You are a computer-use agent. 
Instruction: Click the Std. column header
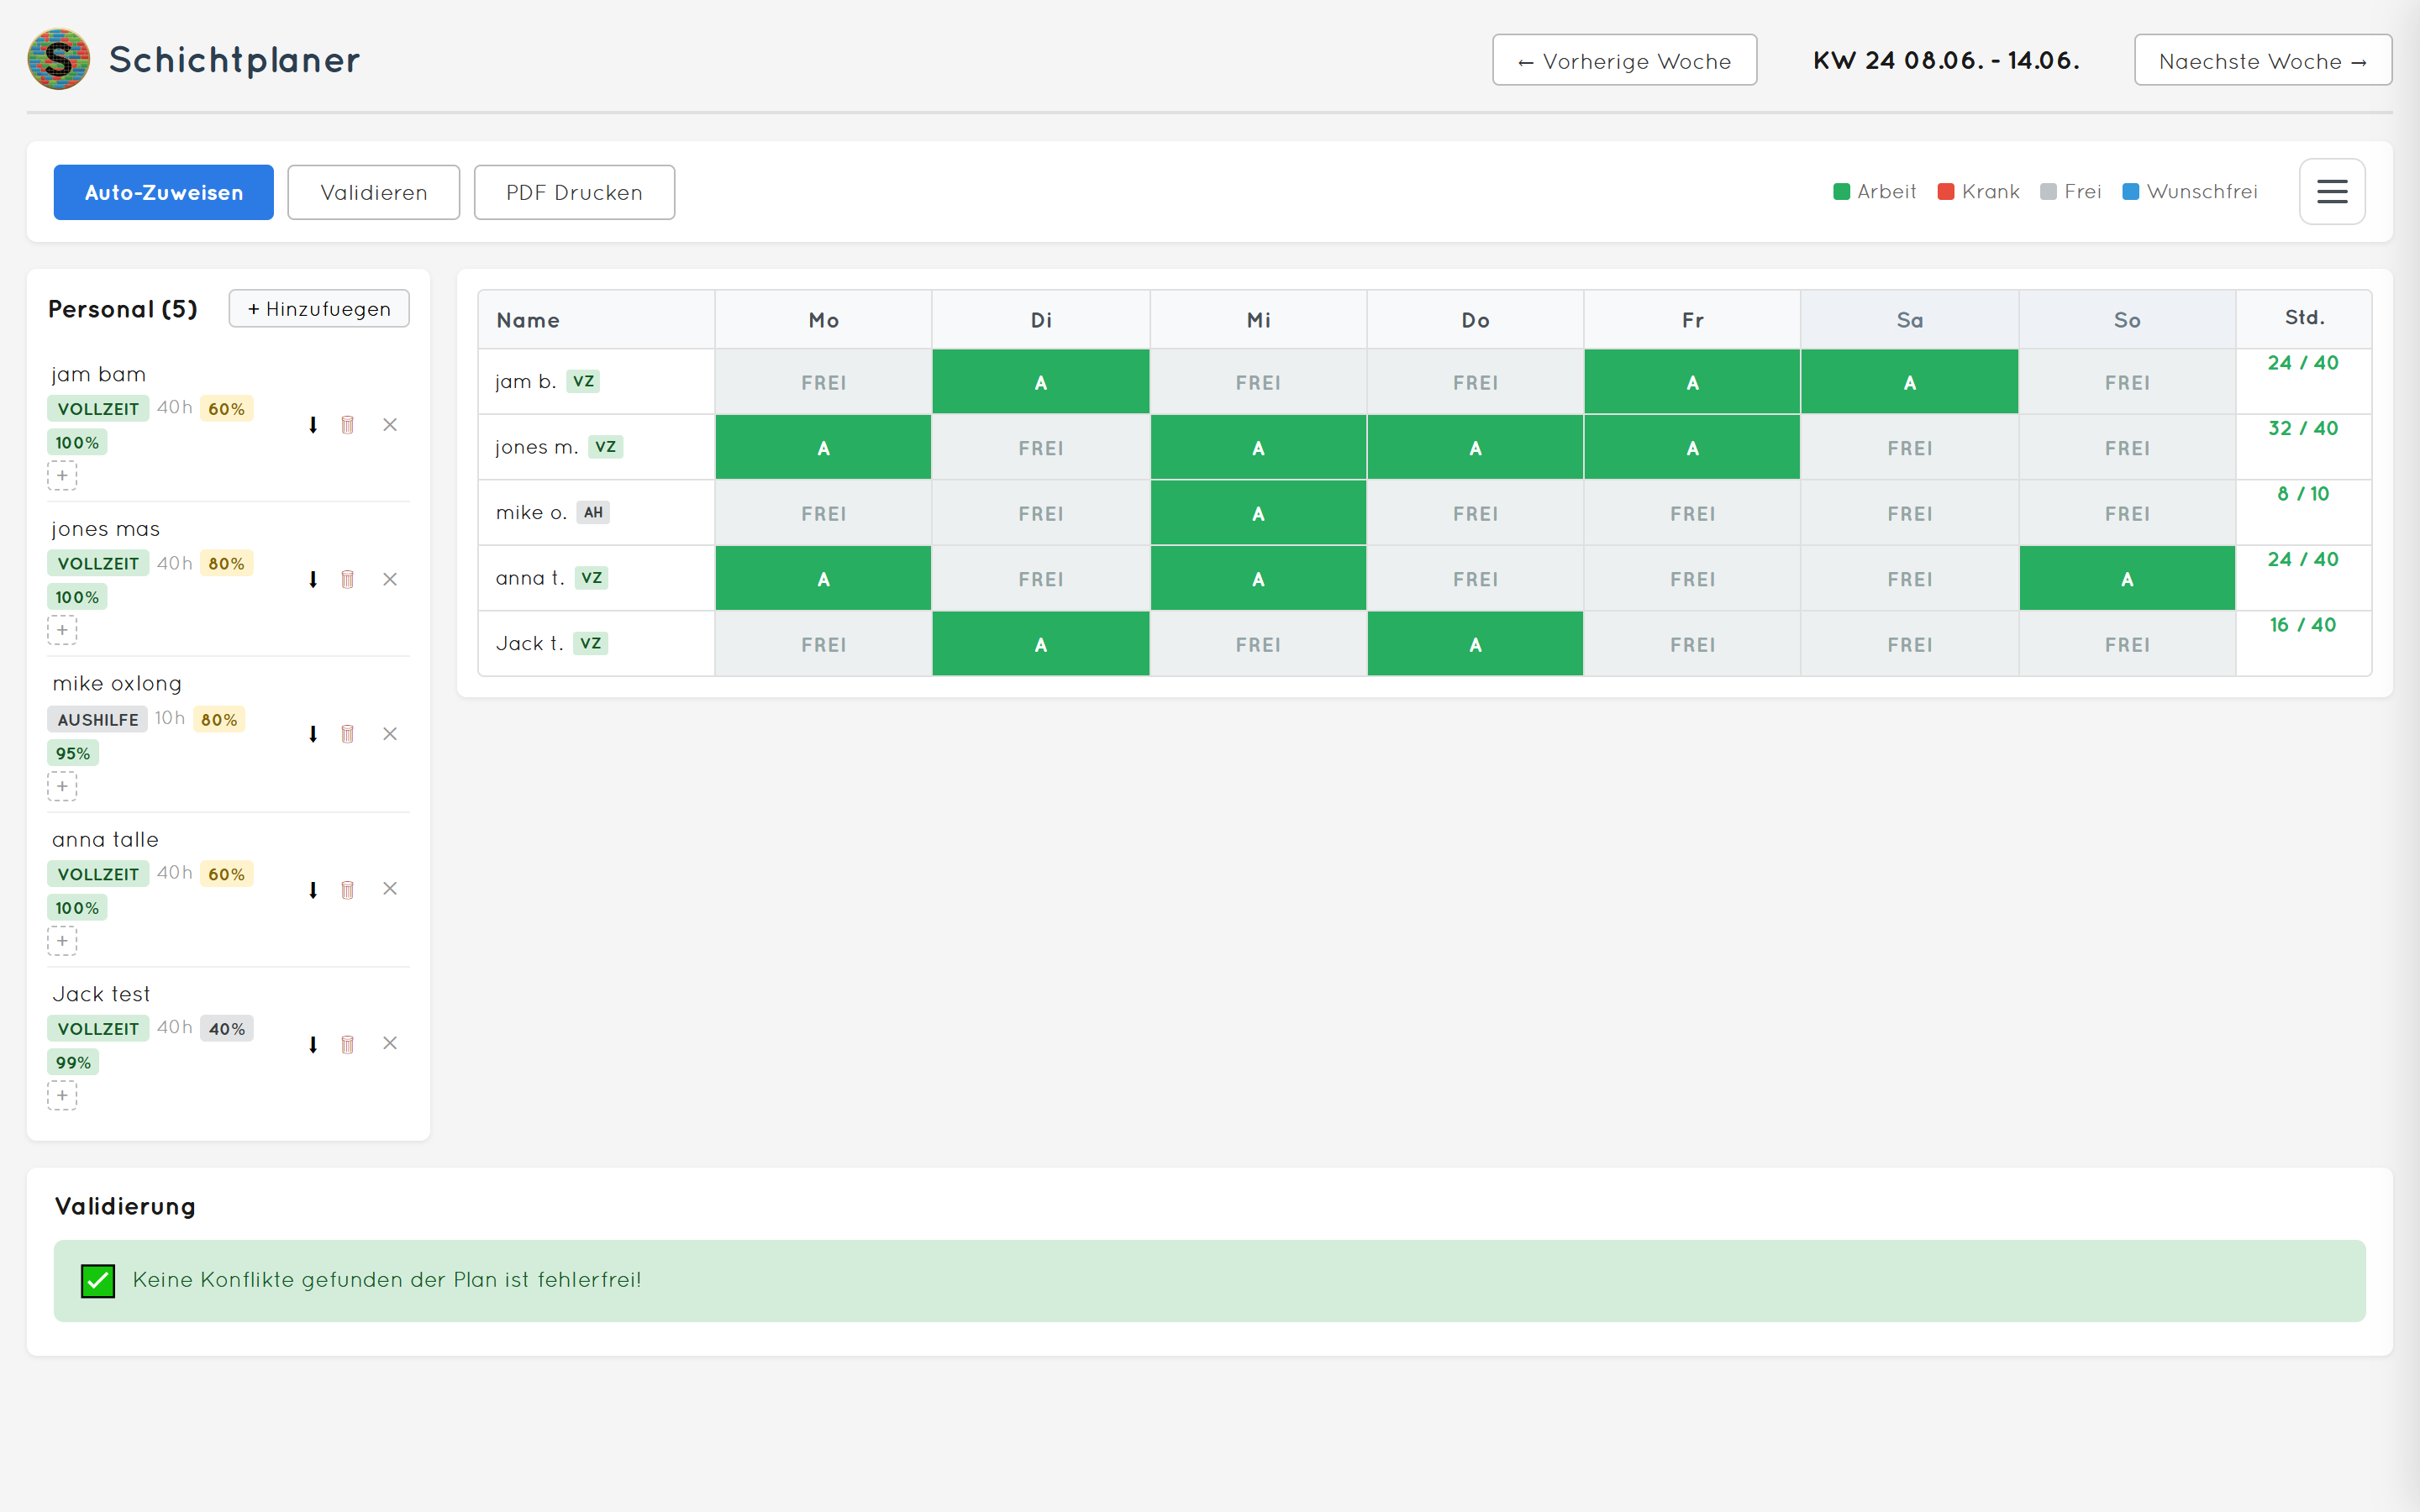[x=2304, y=318]
